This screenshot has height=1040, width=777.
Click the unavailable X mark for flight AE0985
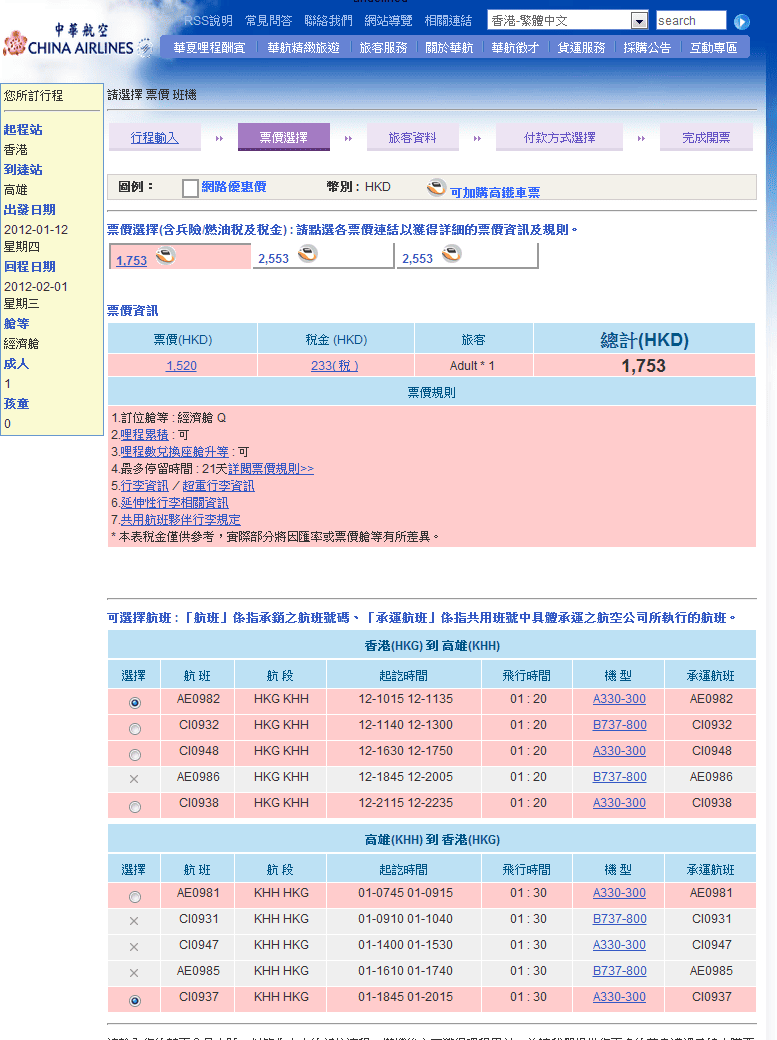click(134, 972)
